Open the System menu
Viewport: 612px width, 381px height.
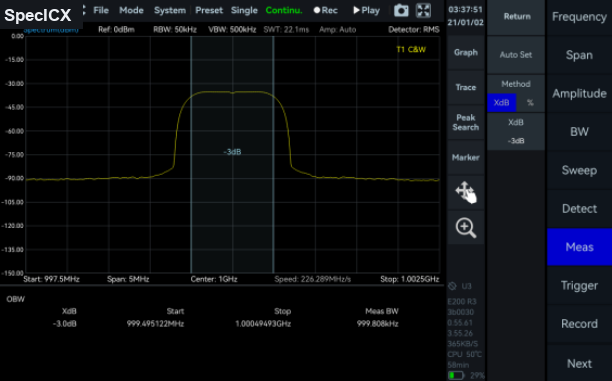point(170,11)
